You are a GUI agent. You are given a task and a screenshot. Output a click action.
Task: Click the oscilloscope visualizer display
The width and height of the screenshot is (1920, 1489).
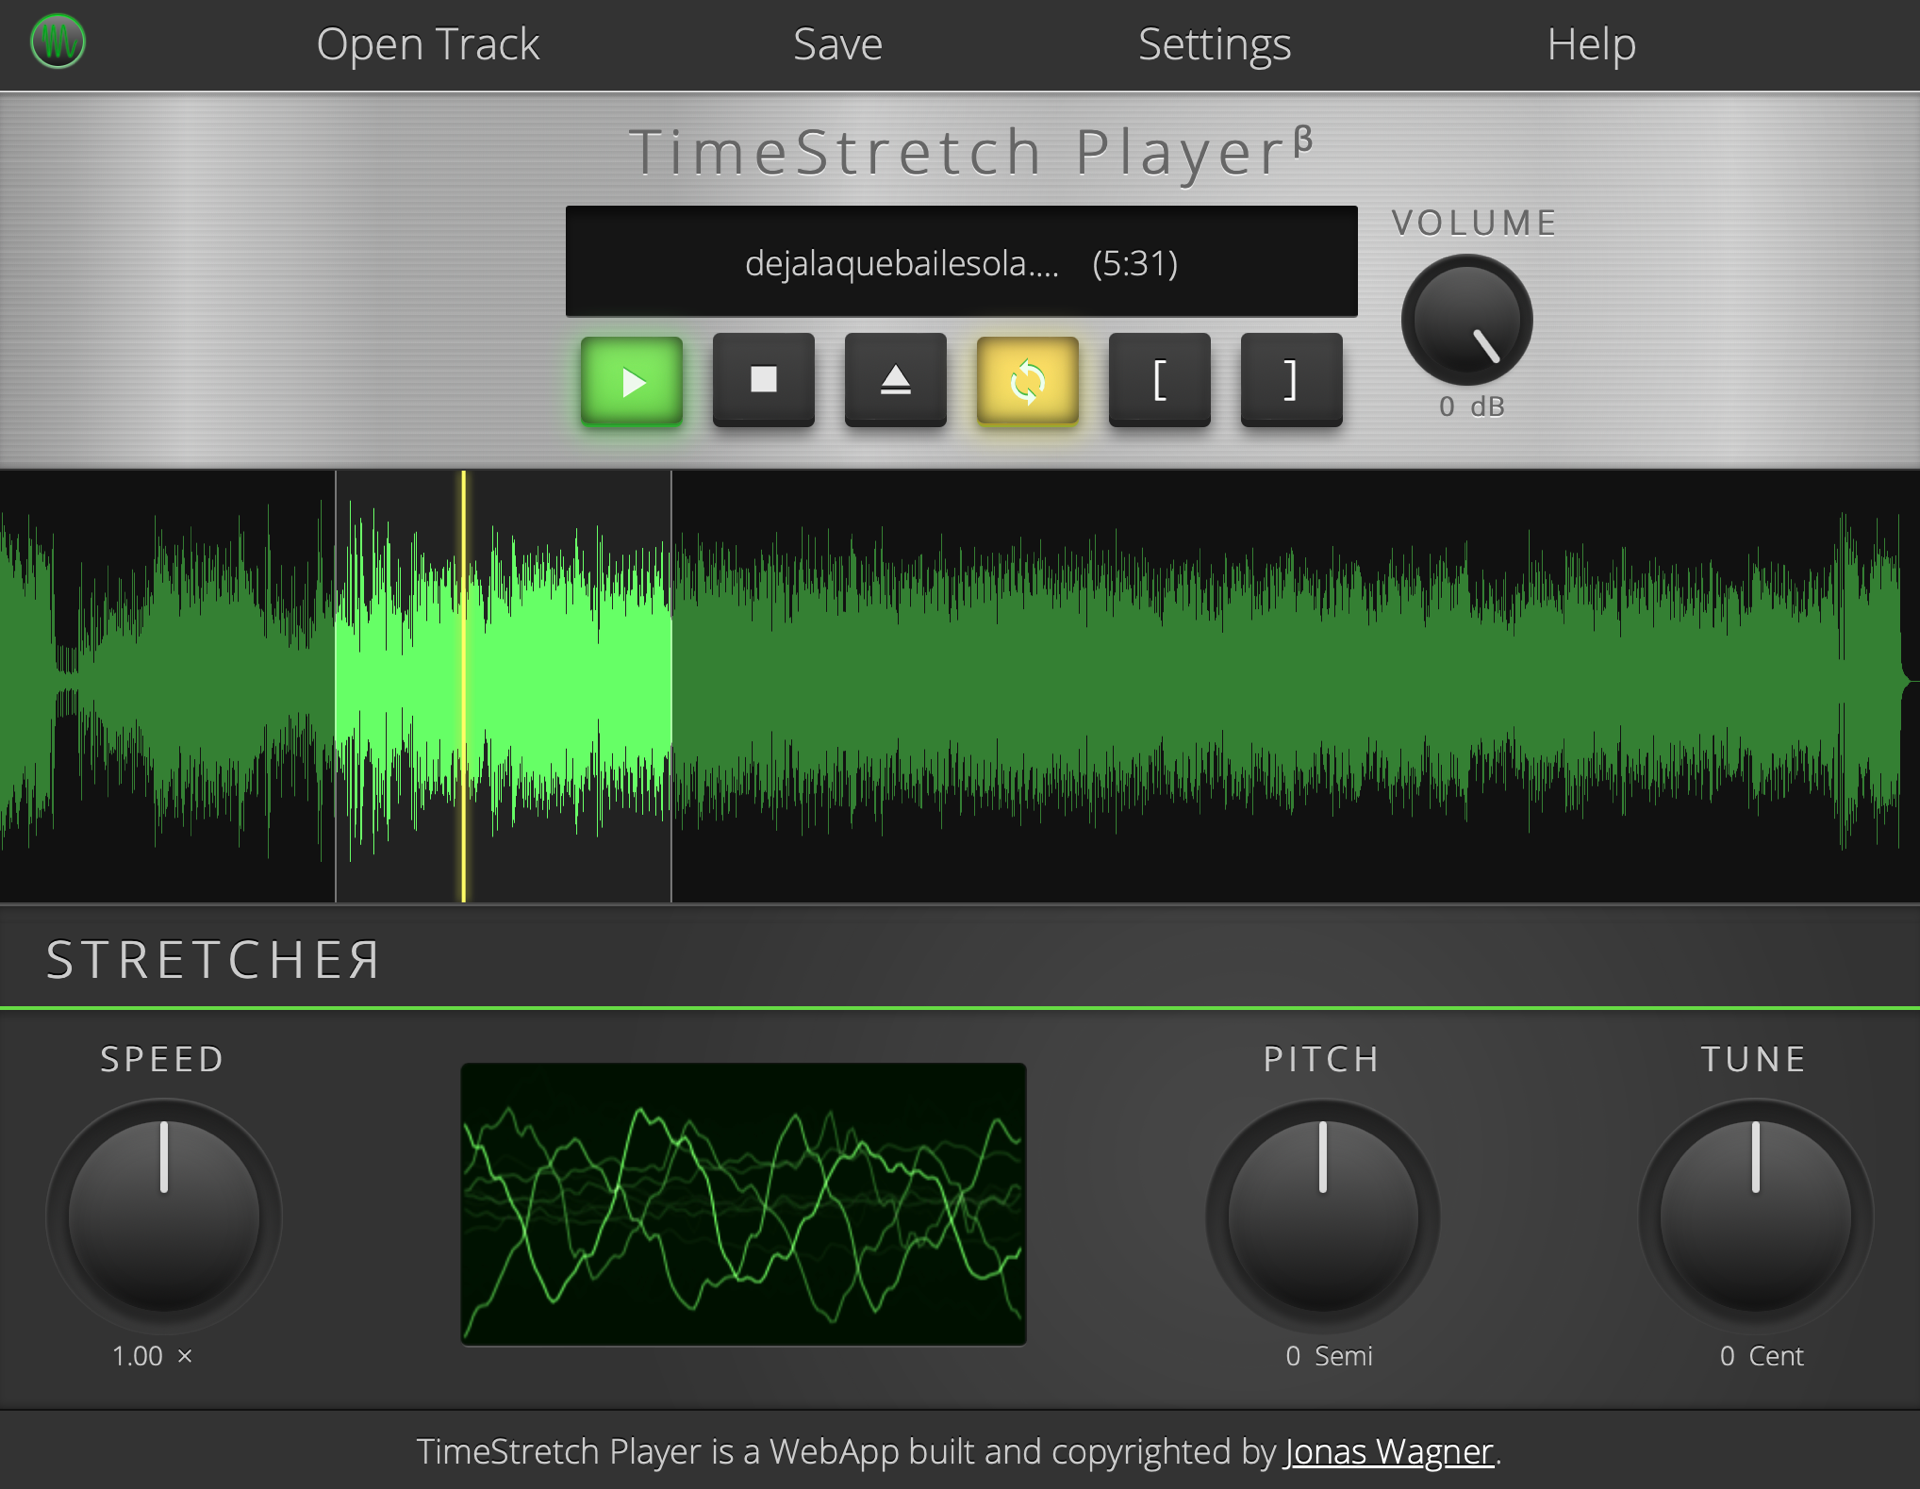[x=743, y=1204]
